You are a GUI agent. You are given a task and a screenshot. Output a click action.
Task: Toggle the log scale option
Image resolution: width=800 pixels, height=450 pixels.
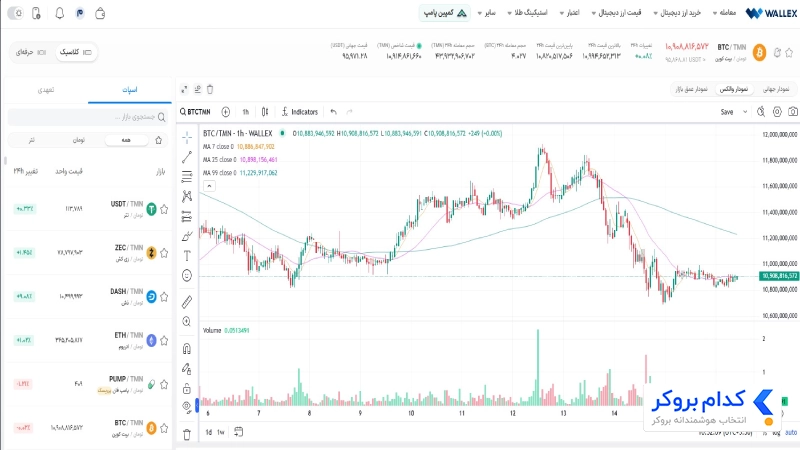(776, 433)
